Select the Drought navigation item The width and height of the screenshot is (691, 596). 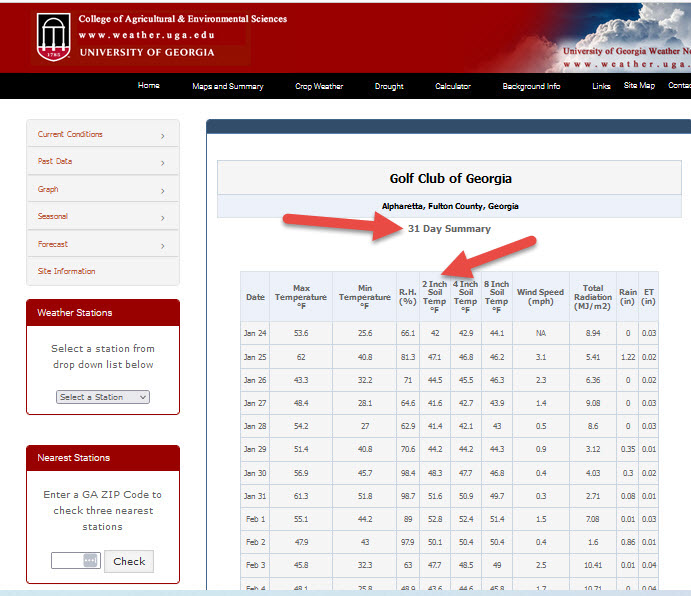click(389, 87)
